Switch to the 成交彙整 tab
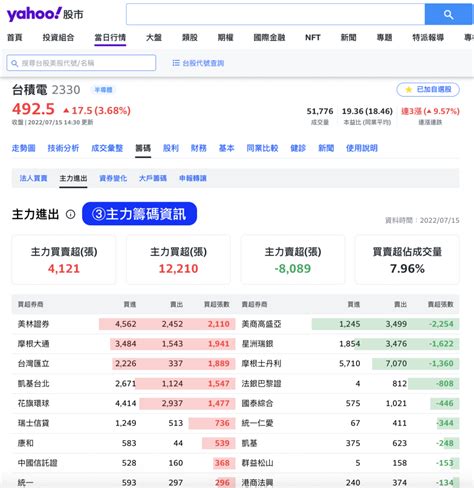The width and height of the screenshot is (474, 488). pos(107,148)
